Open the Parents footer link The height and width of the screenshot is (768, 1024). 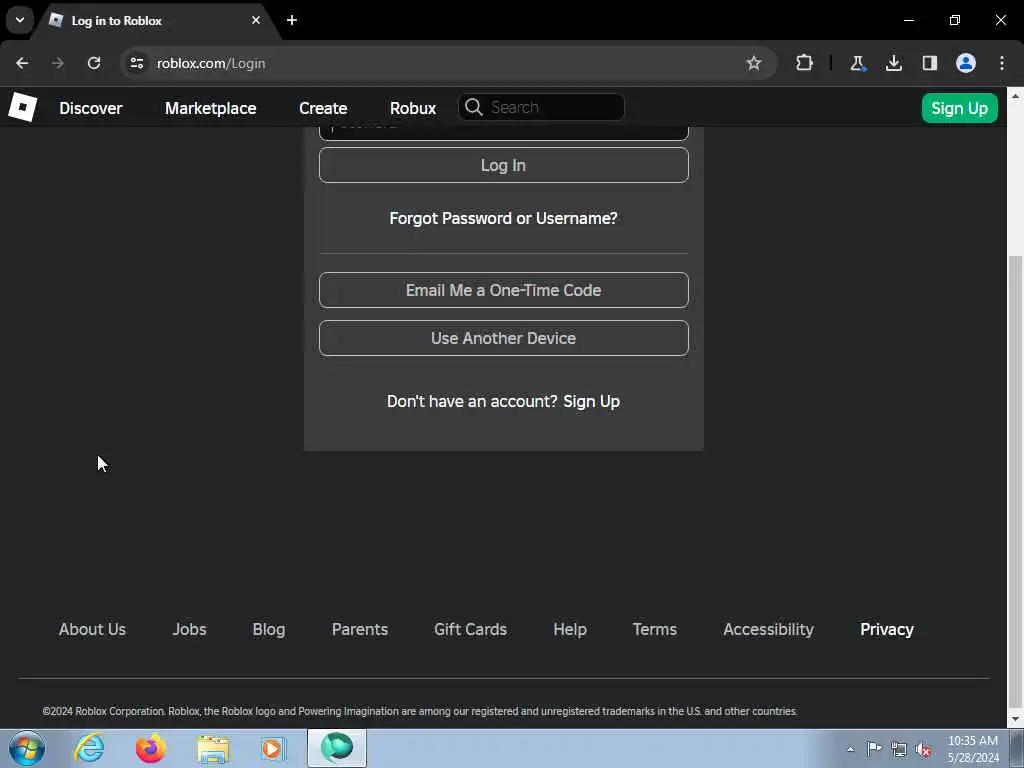point(360,629)
